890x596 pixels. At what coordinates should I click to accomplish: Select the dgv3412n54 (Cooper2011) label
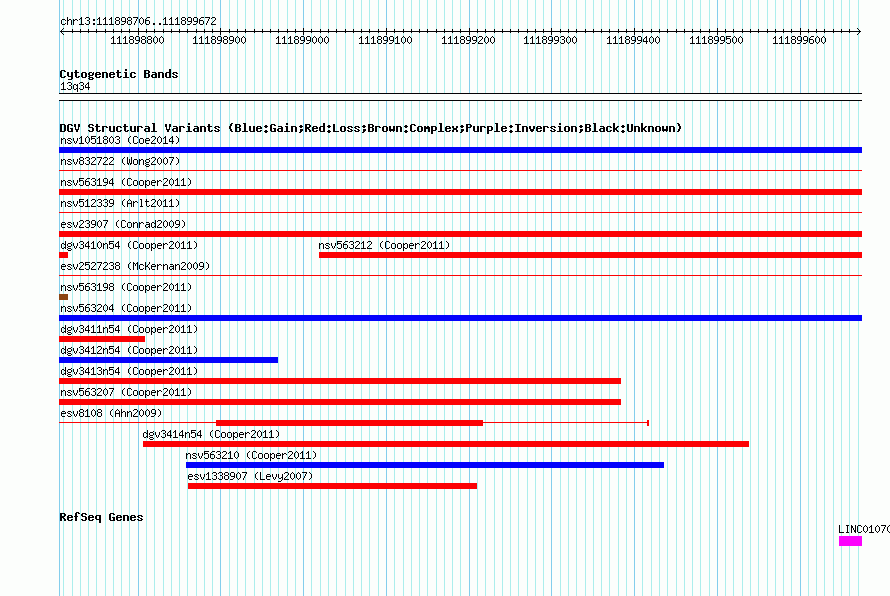click(x=129, y=350)
